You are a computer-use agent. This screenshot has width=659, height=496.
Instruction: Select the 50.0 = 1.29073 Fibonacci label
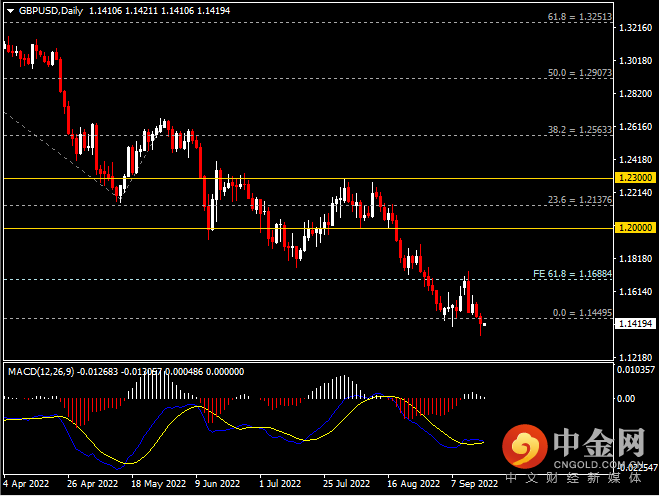pos(580,73)
